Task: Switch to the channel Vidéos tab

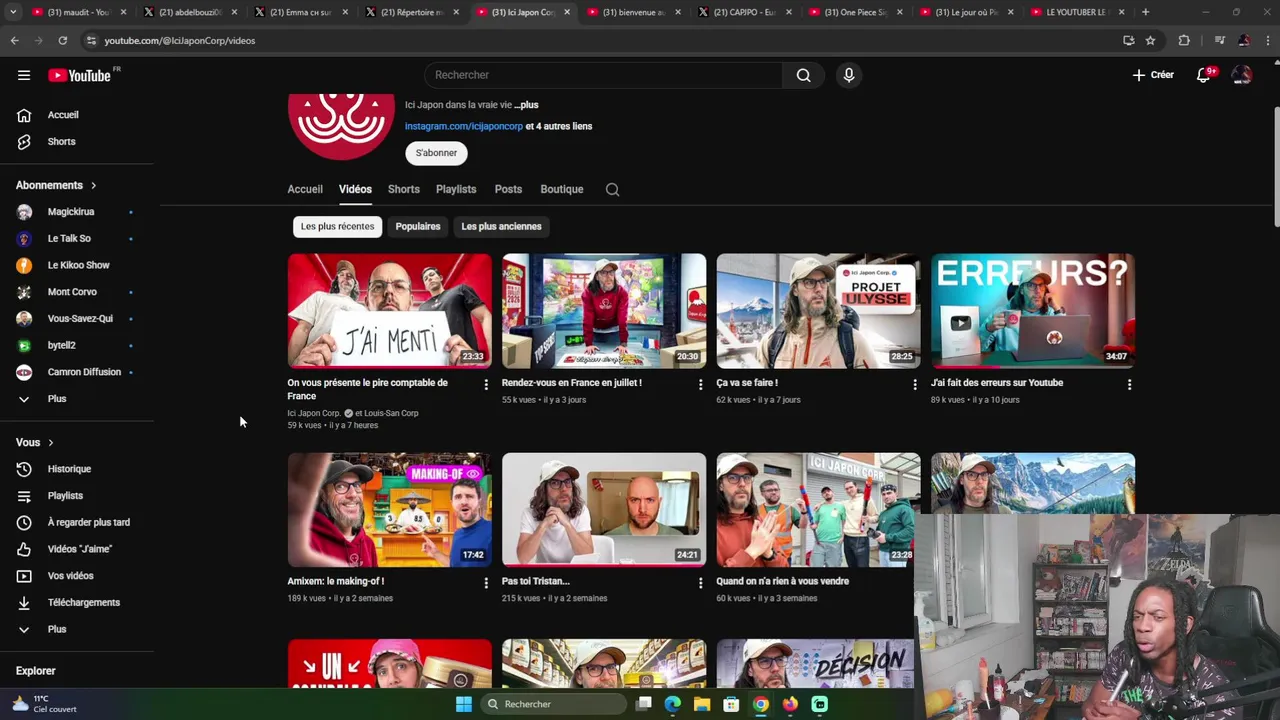Action: [x=355, y=189]
